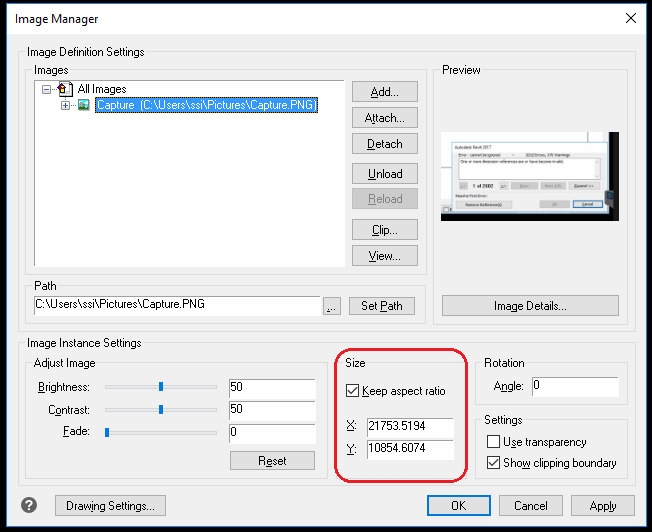Close the Image Manager dialog
652x532 pixels.
pos(631,18)
